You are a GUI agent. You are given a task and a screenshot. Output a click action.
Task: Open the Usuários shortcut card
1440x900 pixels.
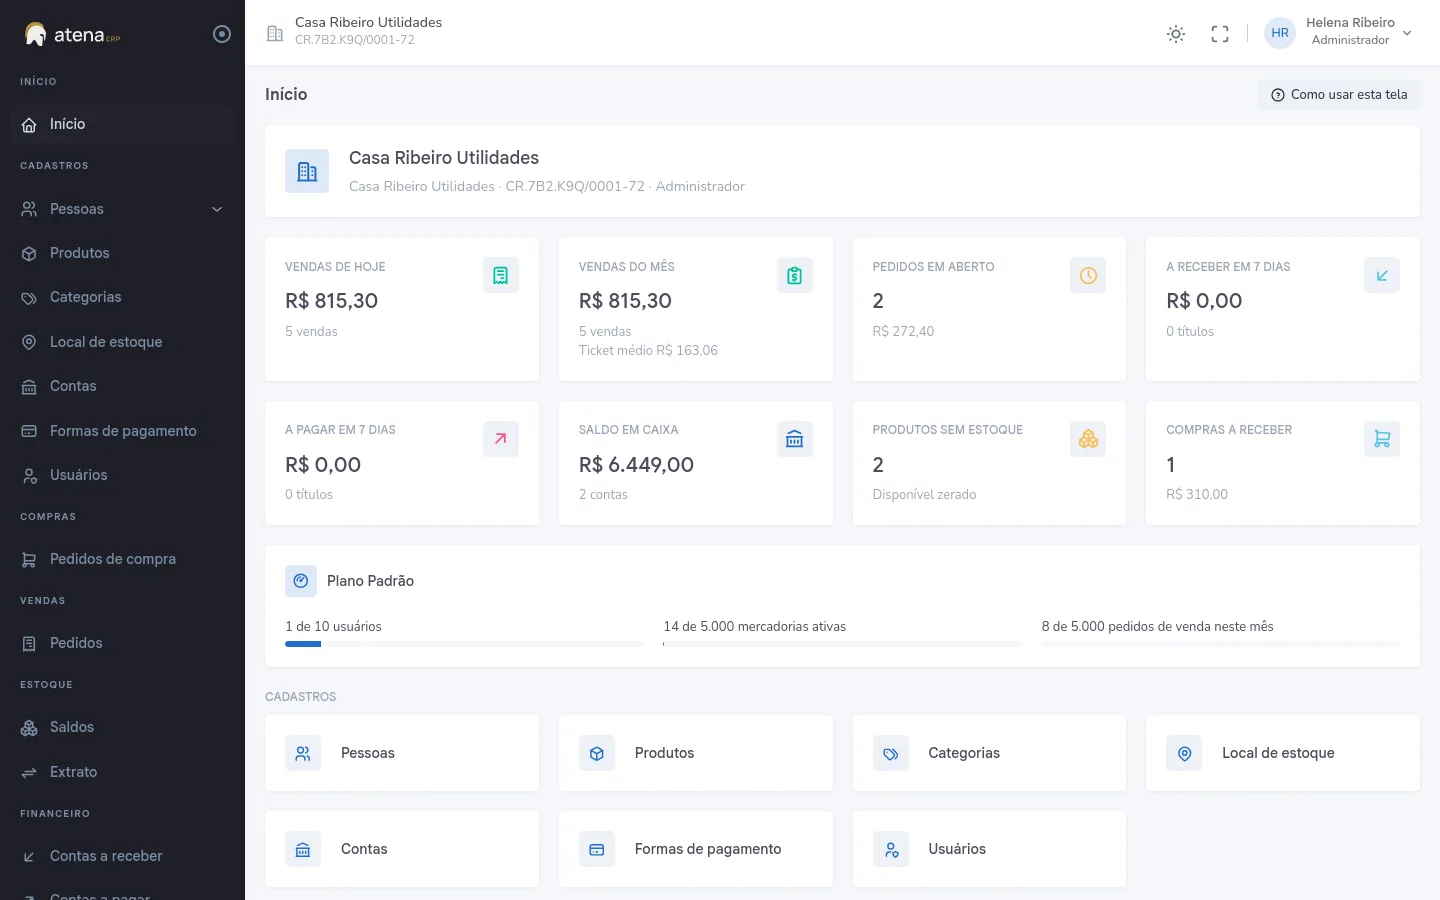point(989,849)
